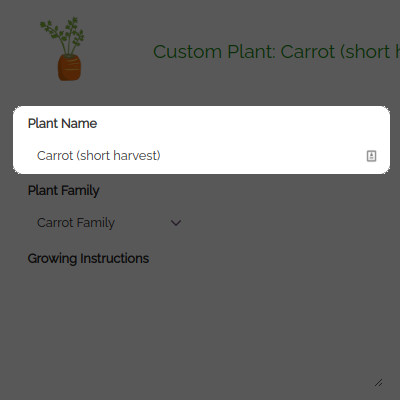Click the autofill contact icon in Plant Name

coord(371,156)
